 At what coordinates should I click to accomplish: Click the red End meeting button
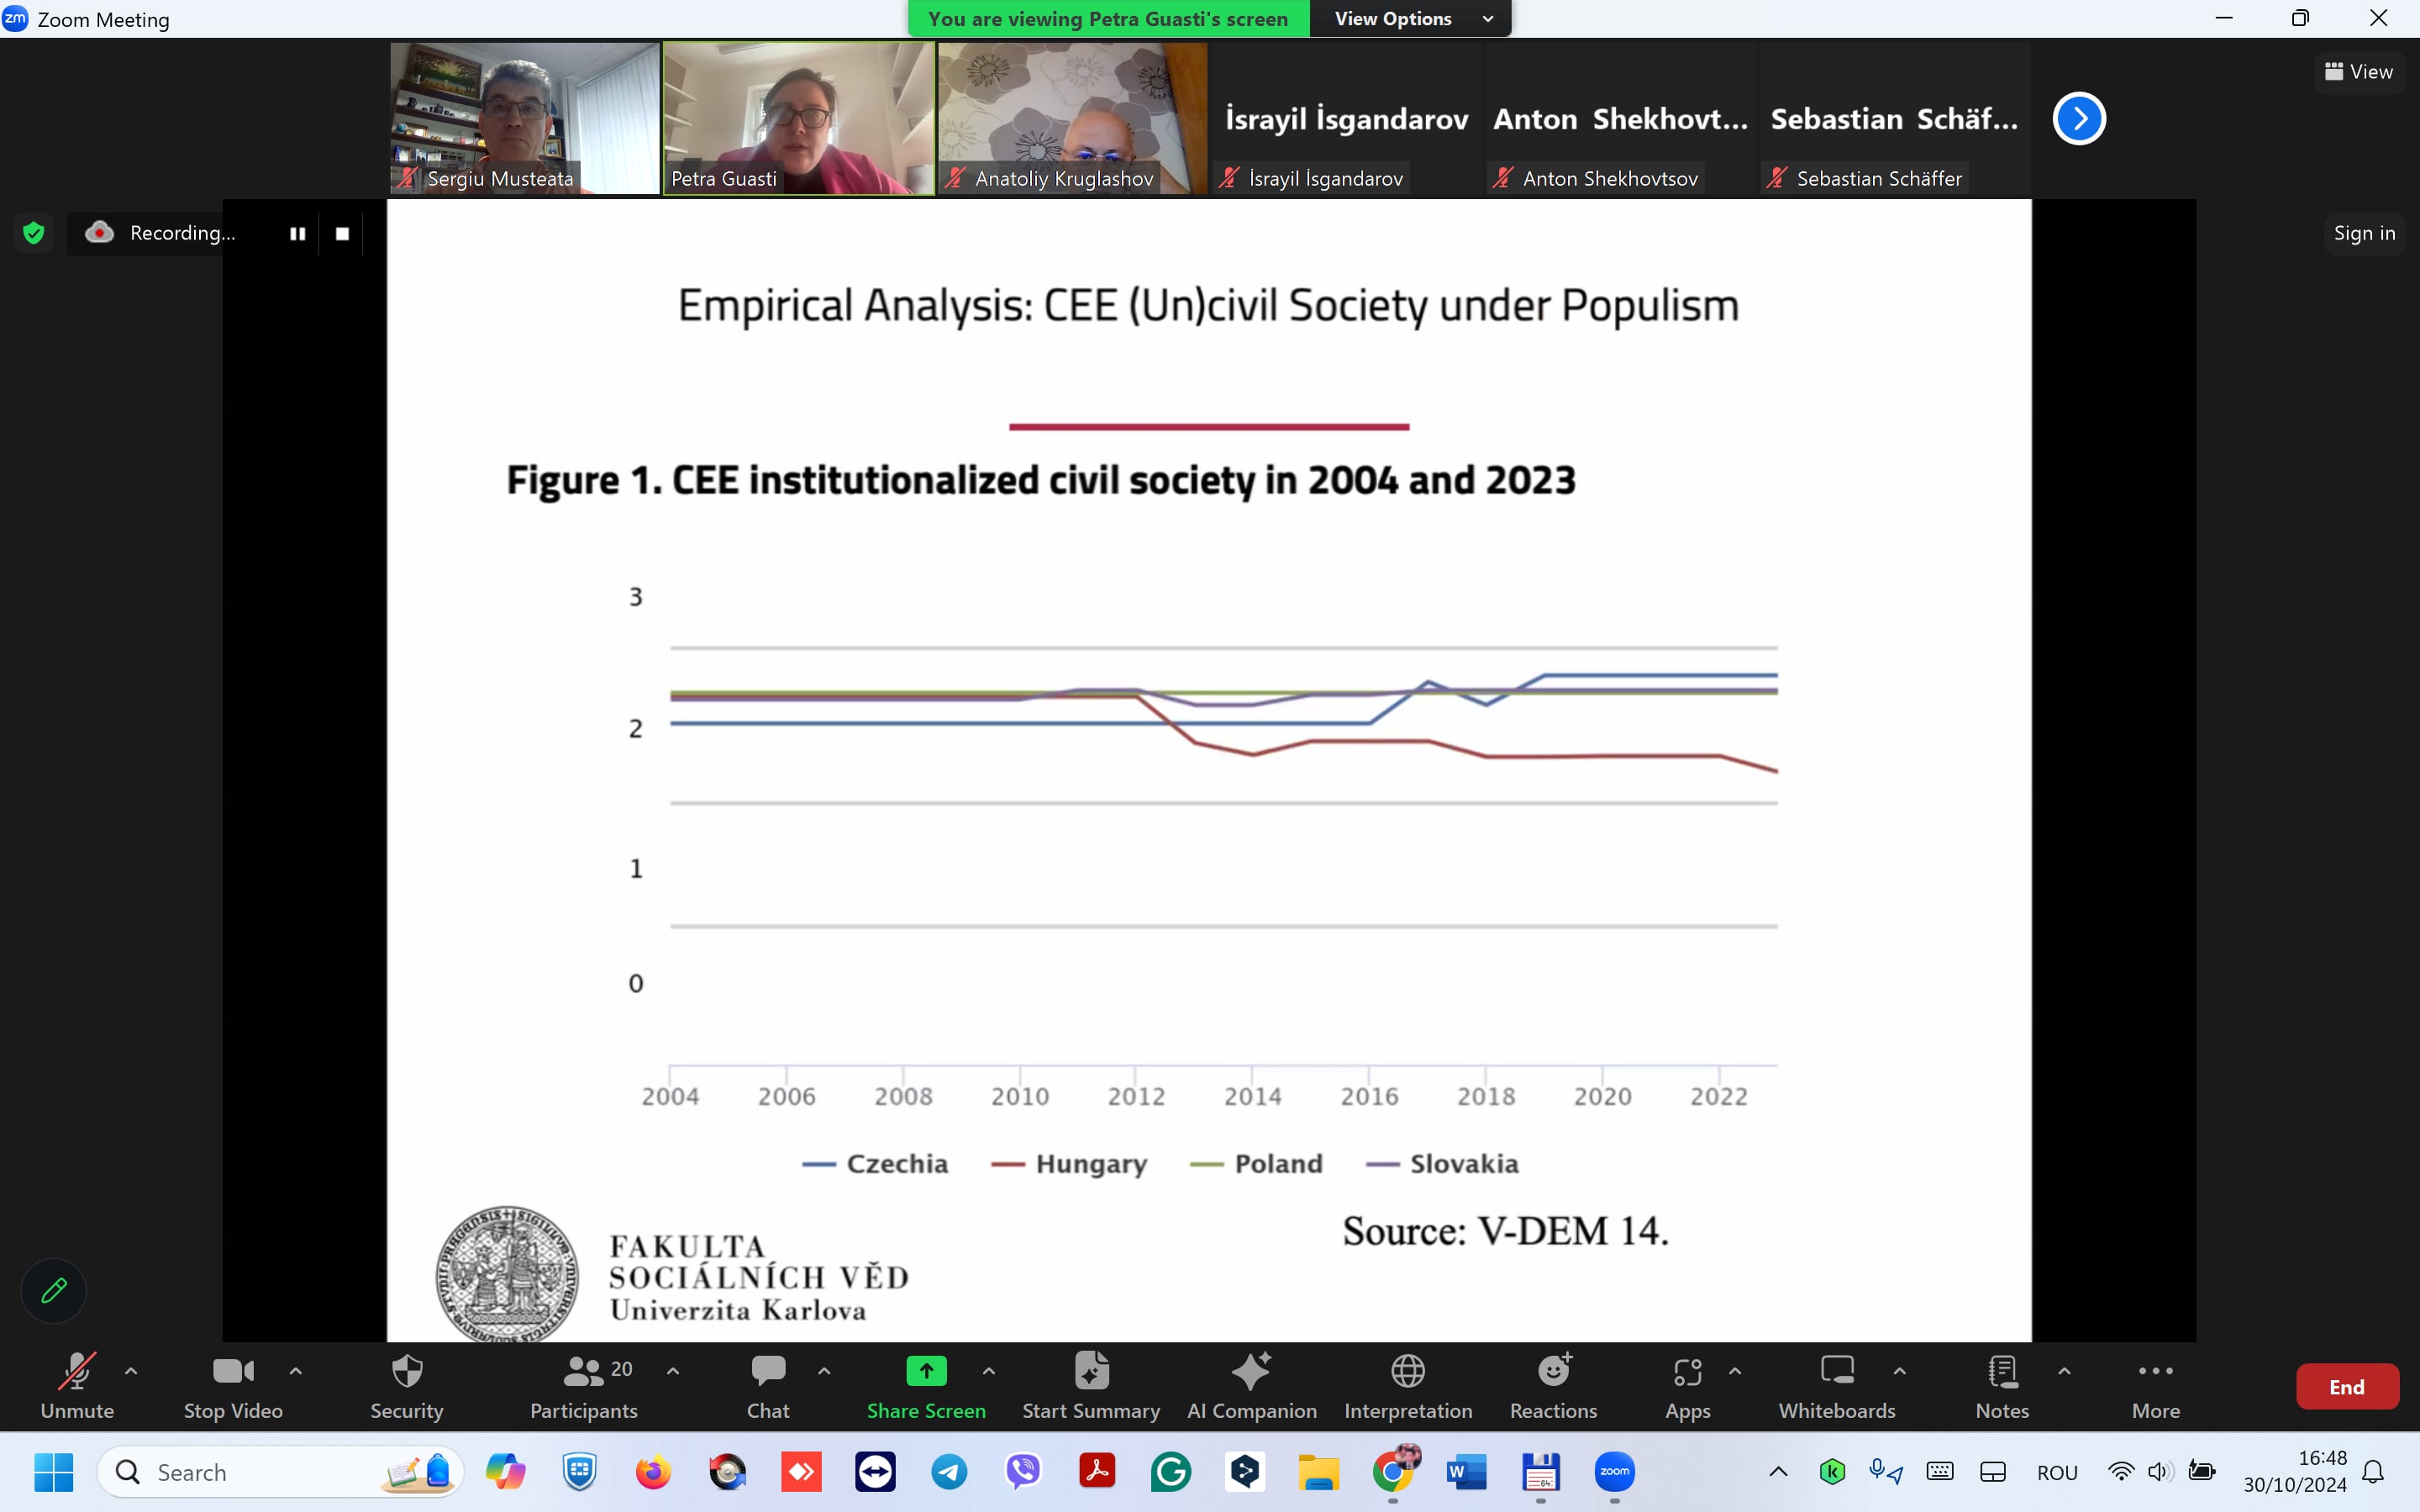(x=2346, y=1387)
